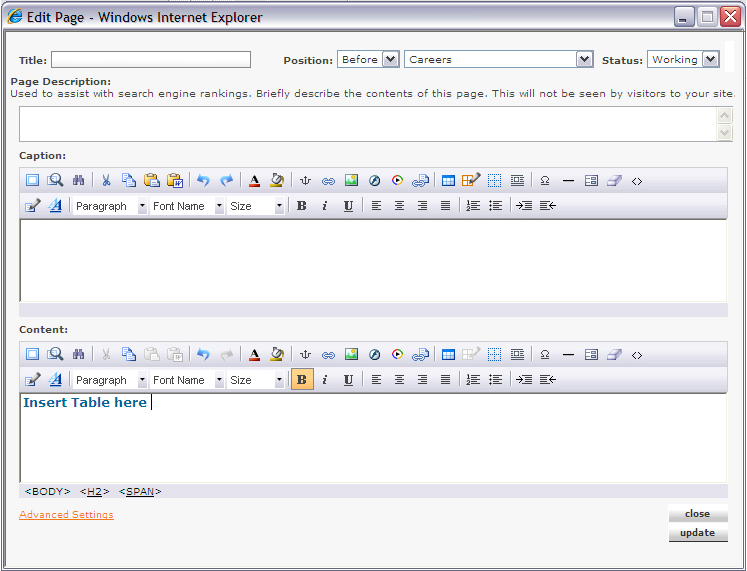Image resolution: width=747 pixels, height=571 pixels.
Task: Open Advanced Settings link
Action: 66,514
